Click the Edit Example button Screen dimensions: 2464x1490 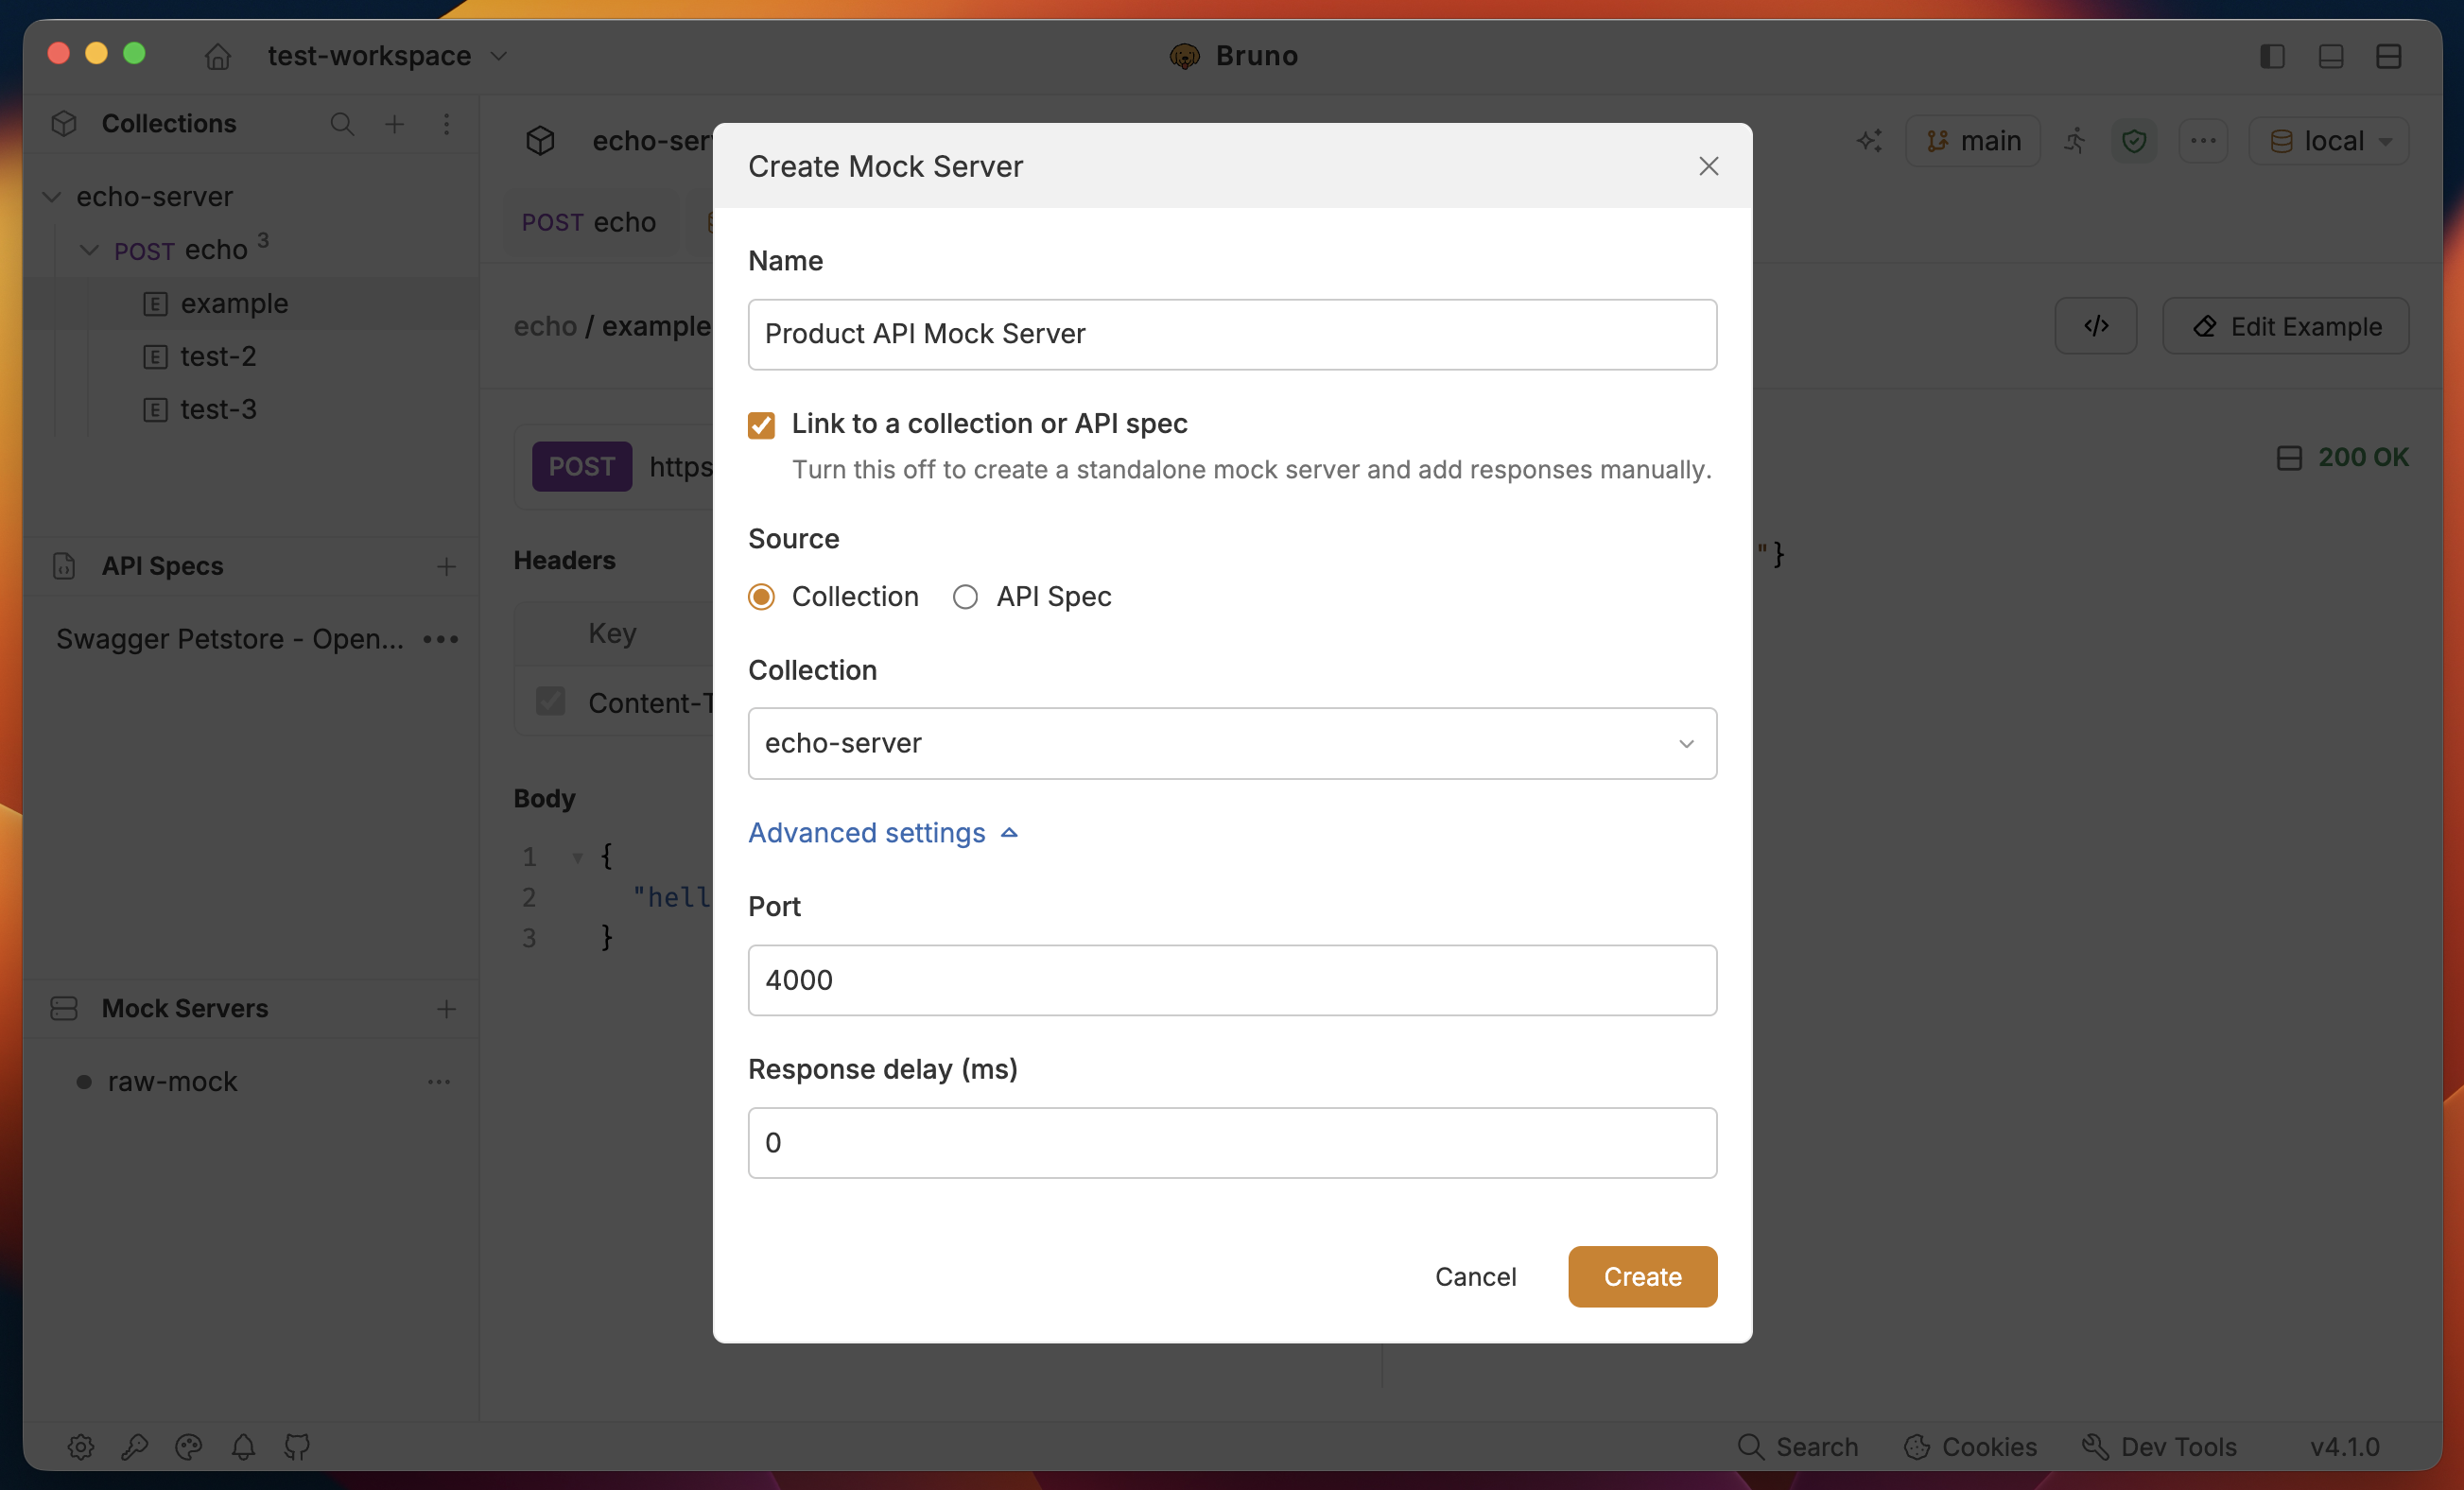(x=2285, y=326)
